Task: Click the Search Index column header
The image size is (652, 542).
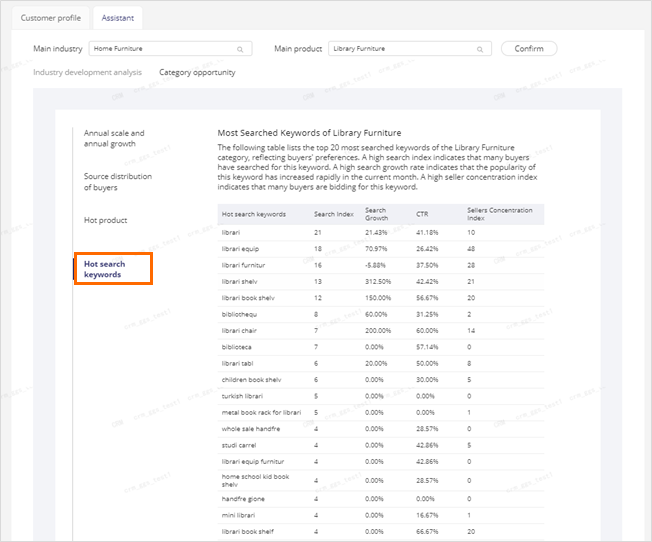Action: 333,214
